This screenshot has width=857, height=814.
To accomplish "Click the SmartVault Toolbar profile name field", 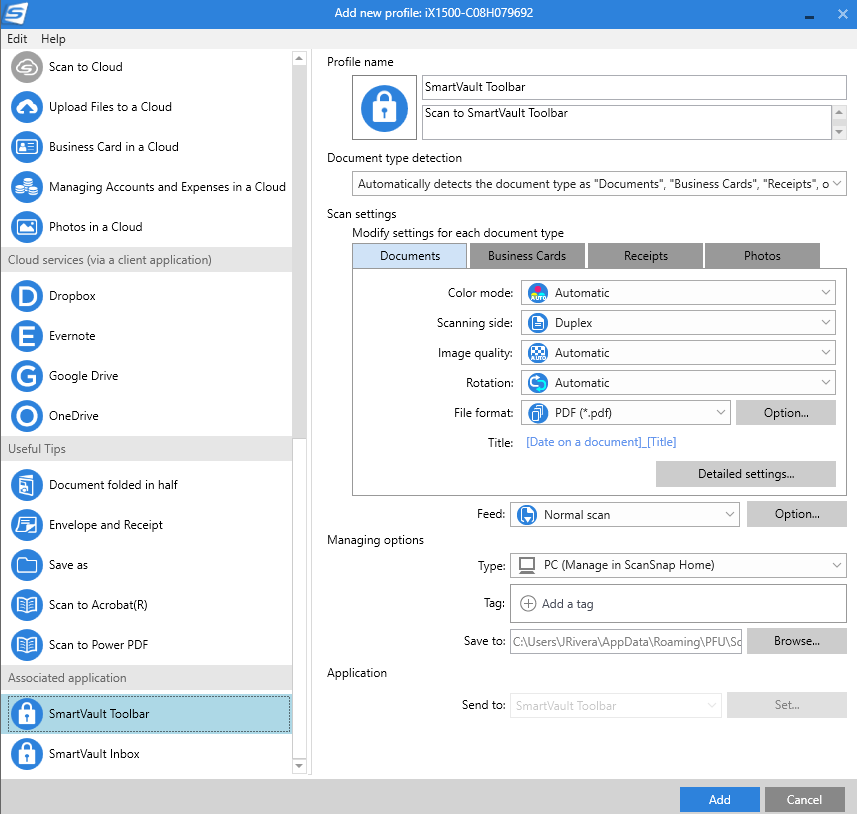I will click(x=634, y=87).
